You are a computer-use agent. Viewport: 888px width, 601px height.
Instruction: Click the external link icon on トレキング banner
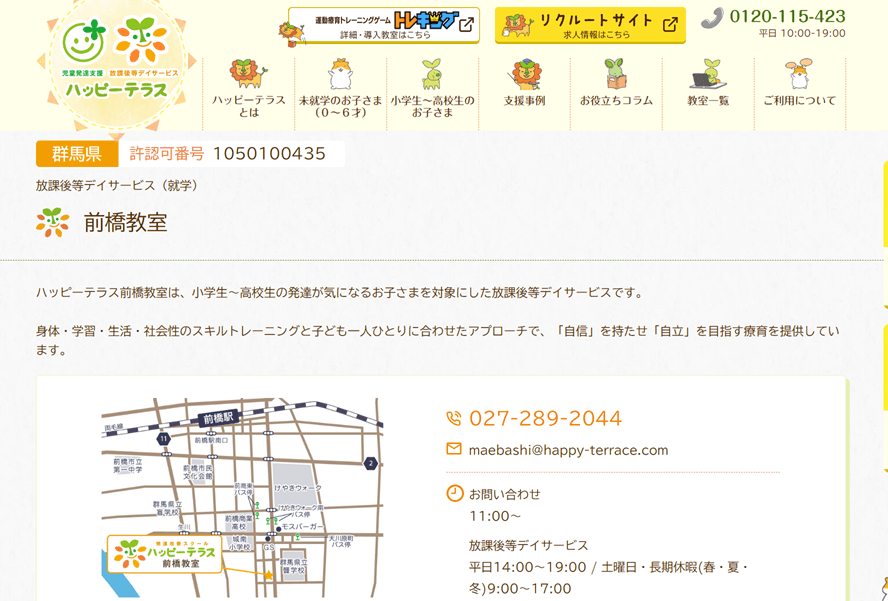pos(466,25)
